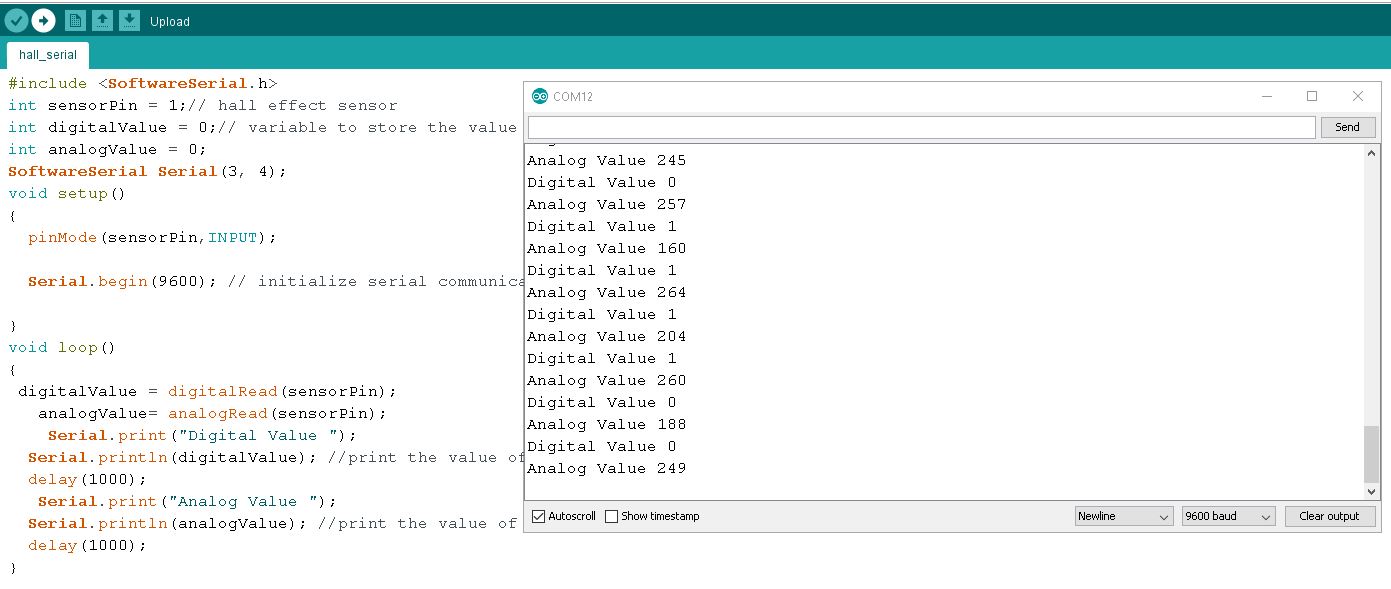Click the Upload arrow icon

[x=43, y=20]
